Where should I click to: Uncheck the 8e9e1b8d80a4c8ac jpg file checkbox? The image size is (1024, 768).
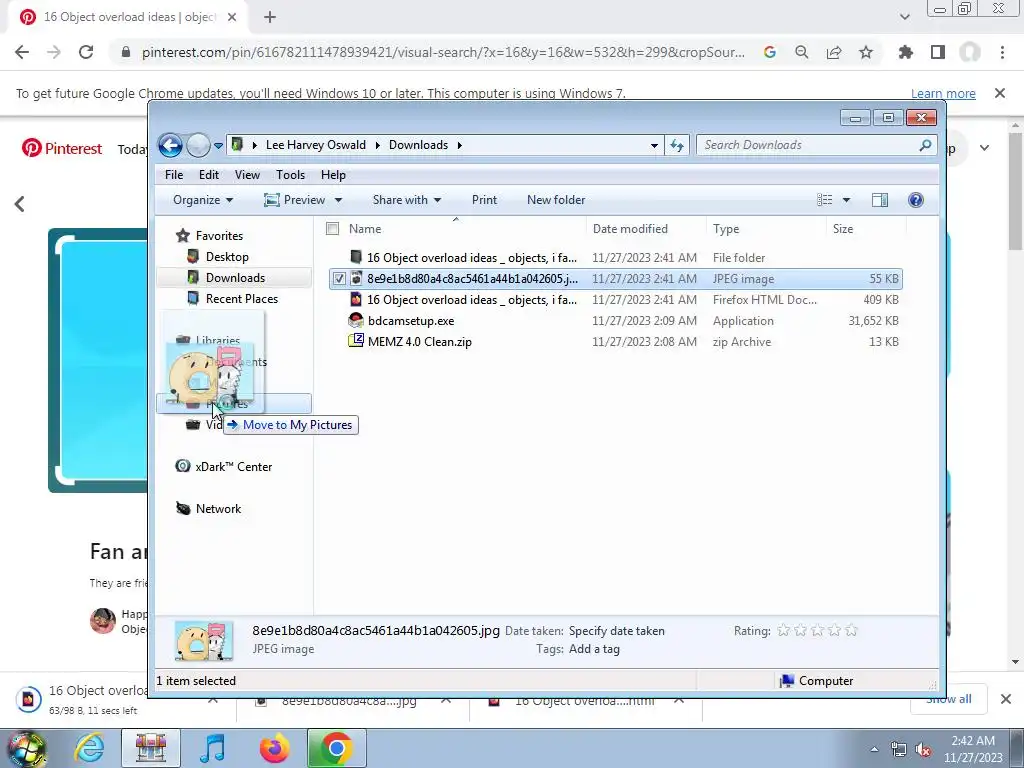click(x=339, y=279)
